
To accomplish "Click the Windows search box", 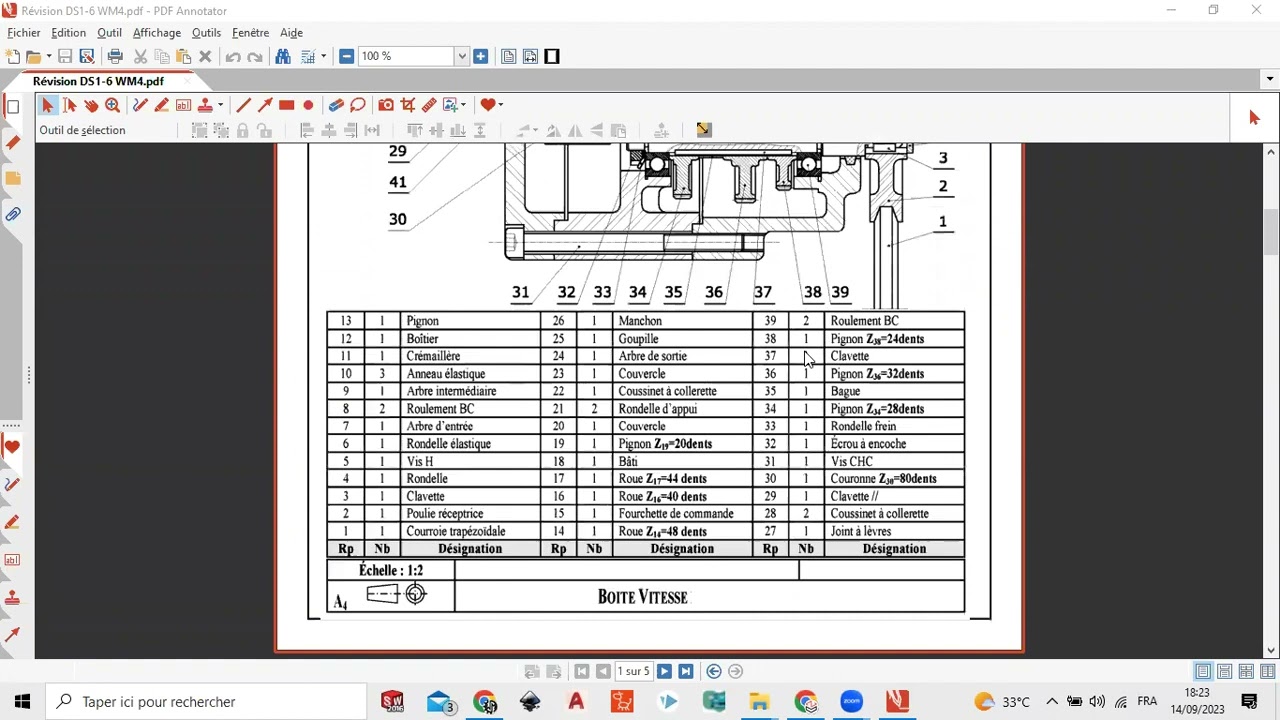I will point(208,702).
